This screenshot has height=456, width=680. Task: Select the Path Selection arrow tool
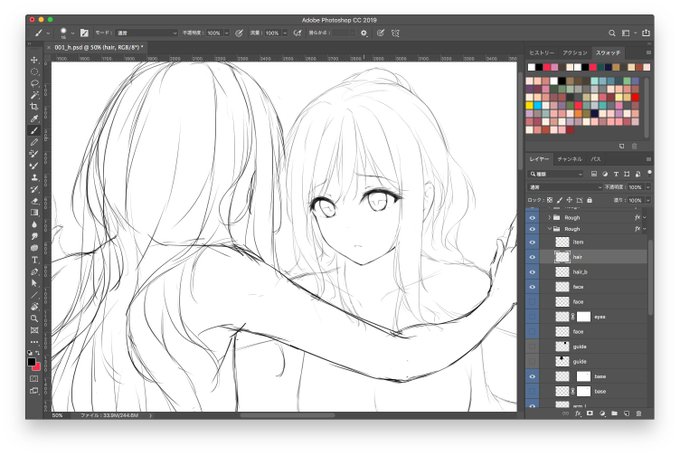pyautogui.click(x=34, y=283)
